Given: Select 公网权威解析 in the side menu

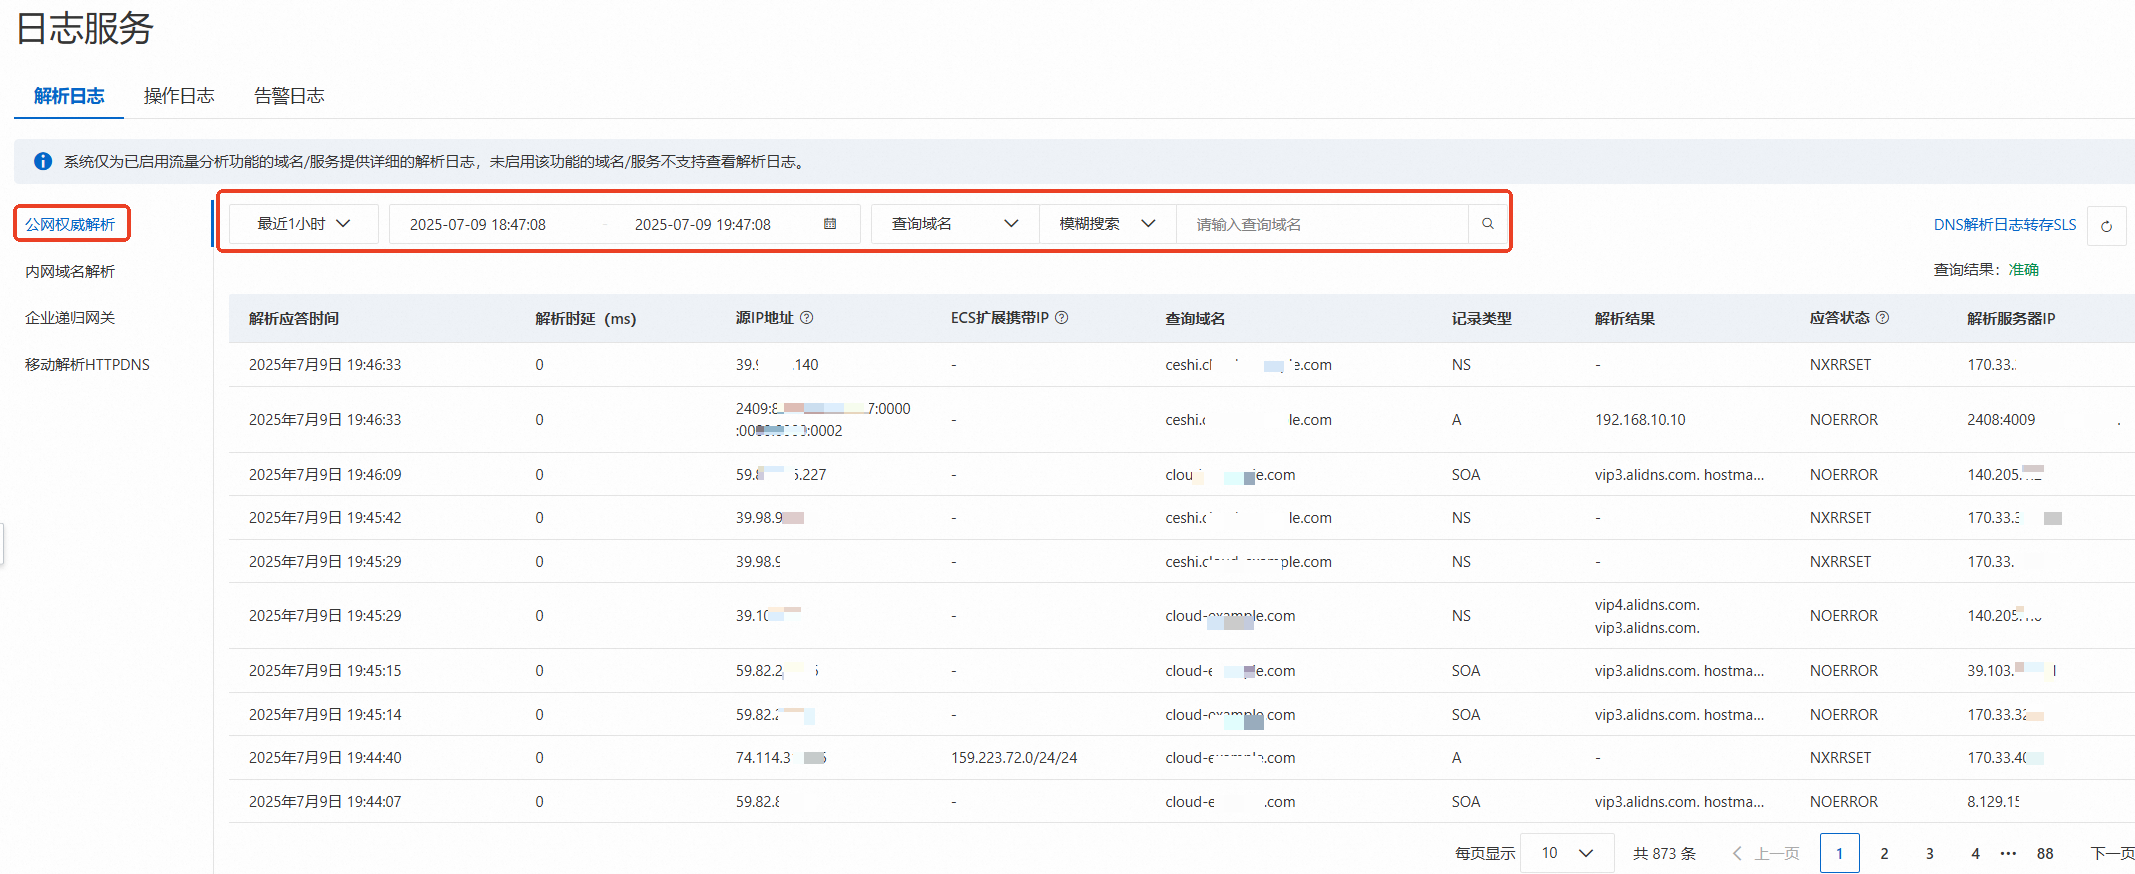Looking at the screenshot, I should (70, 224).
